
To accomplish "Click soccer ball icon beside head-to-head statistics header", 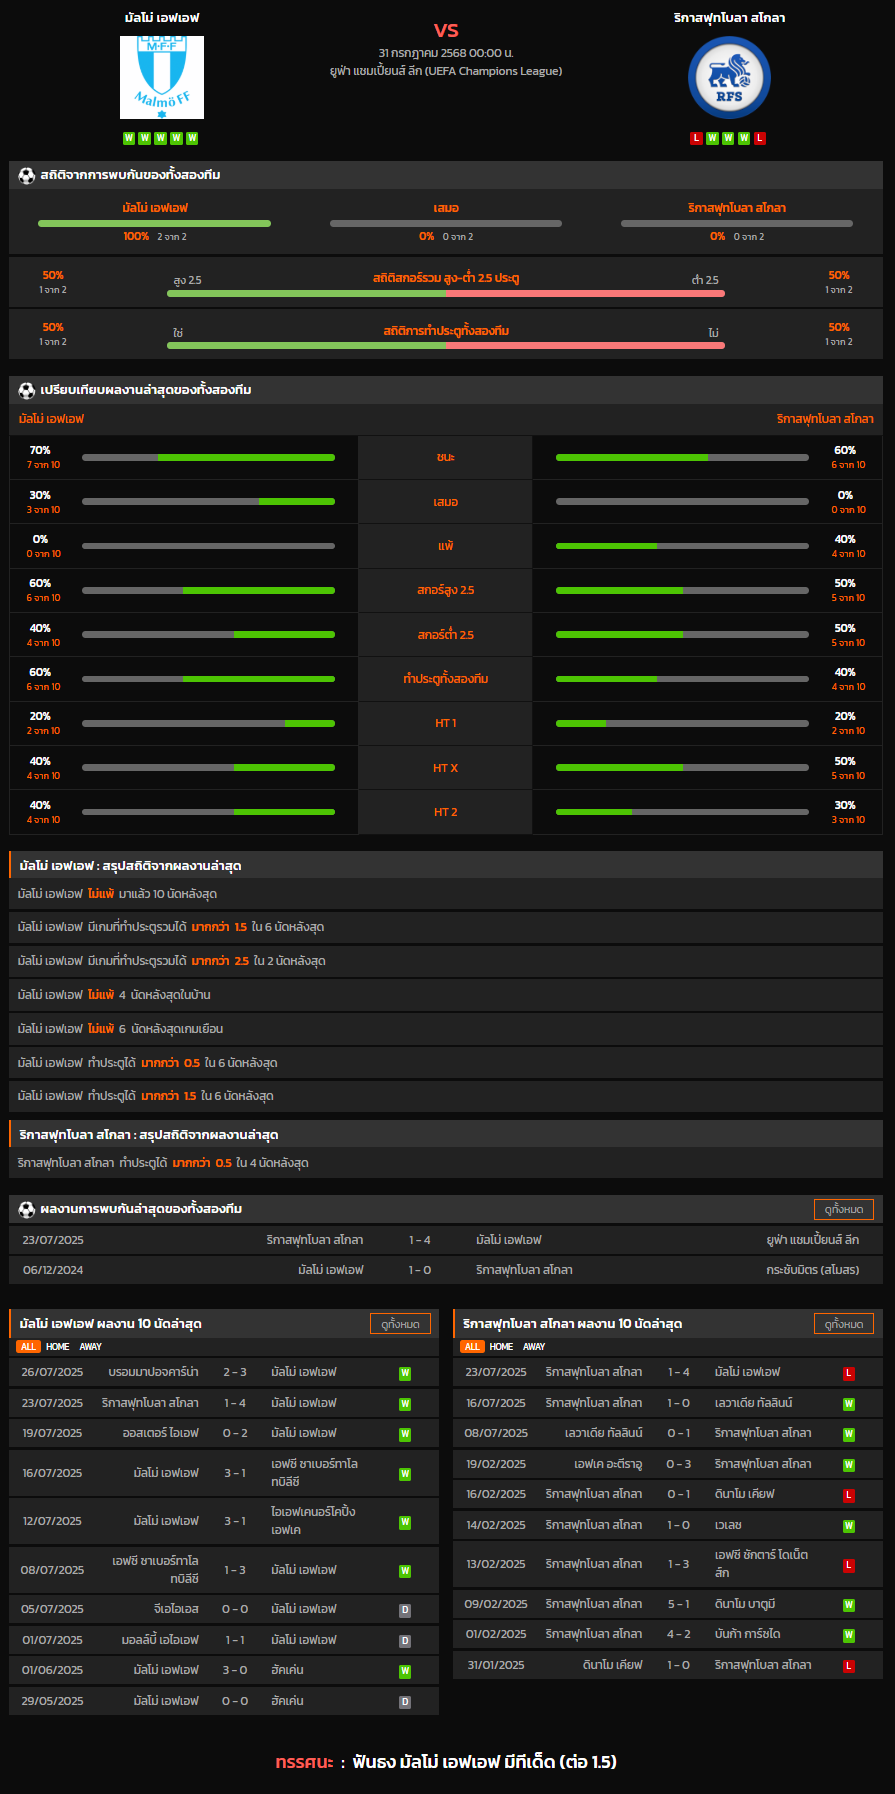I will pyautogui.click(x=27, y=175).
